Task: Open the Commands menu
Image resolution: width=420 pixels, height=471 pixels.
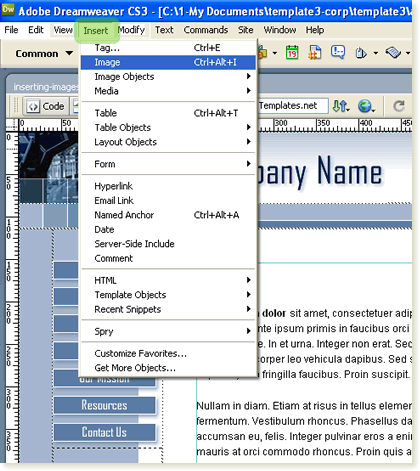Action: pyautogui.click(x=206, y=30)
